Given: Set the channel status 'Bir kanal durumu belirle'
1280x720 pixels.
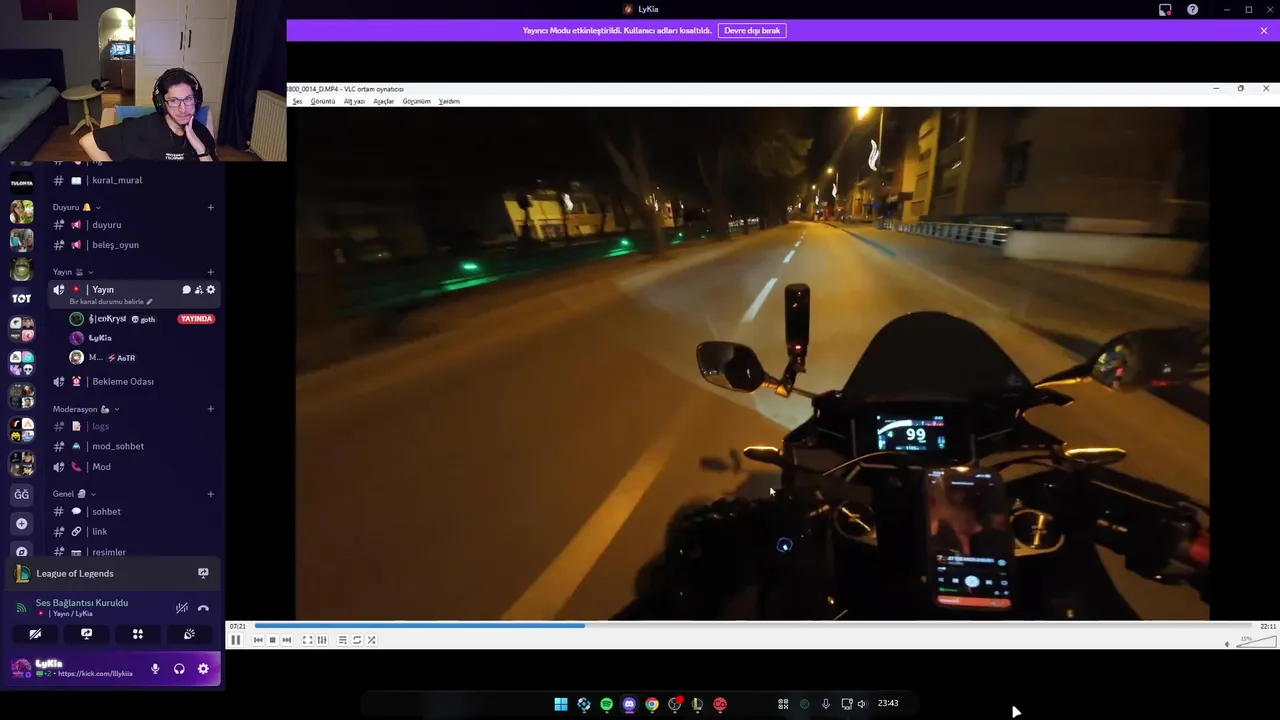Looking at the screenshot, I should pyautogui.click(x=111, y=301).
